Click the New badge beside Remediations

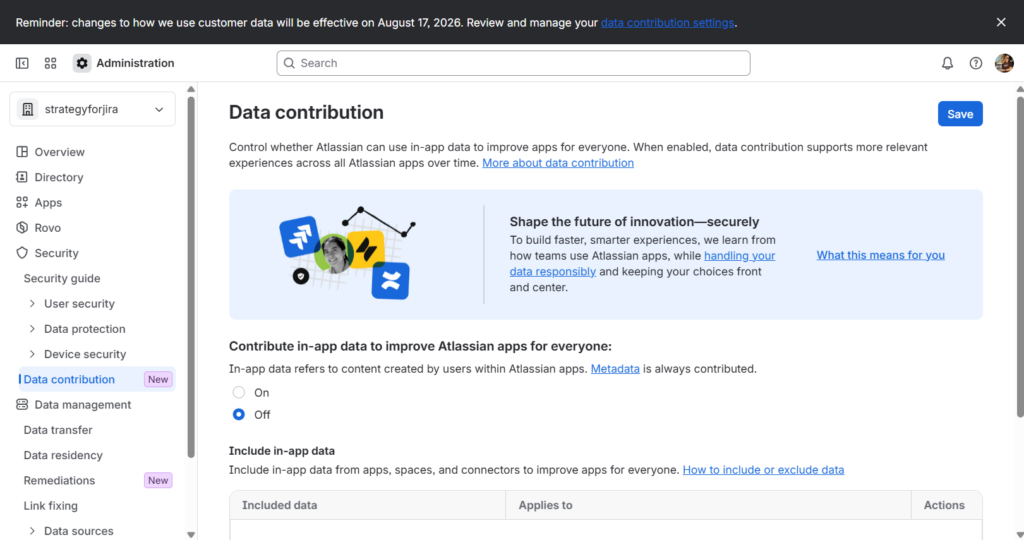coord(158,481)
